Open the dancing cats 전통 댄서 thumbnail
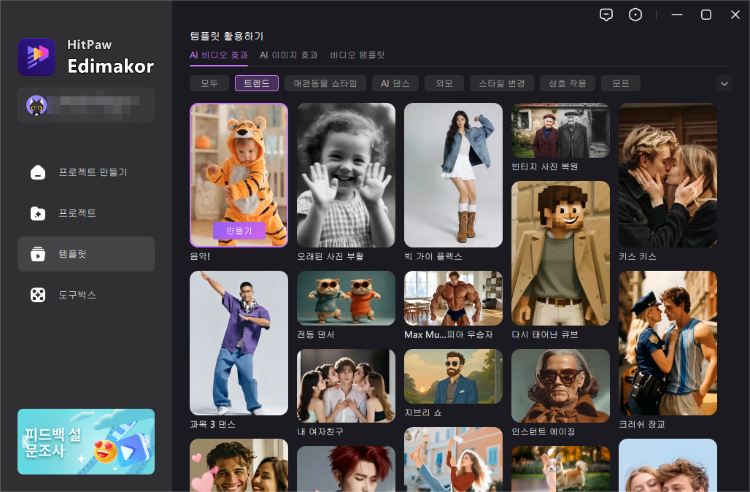Image resolution: width=750 pixels, height=492 pixels. tap(346, 298)
